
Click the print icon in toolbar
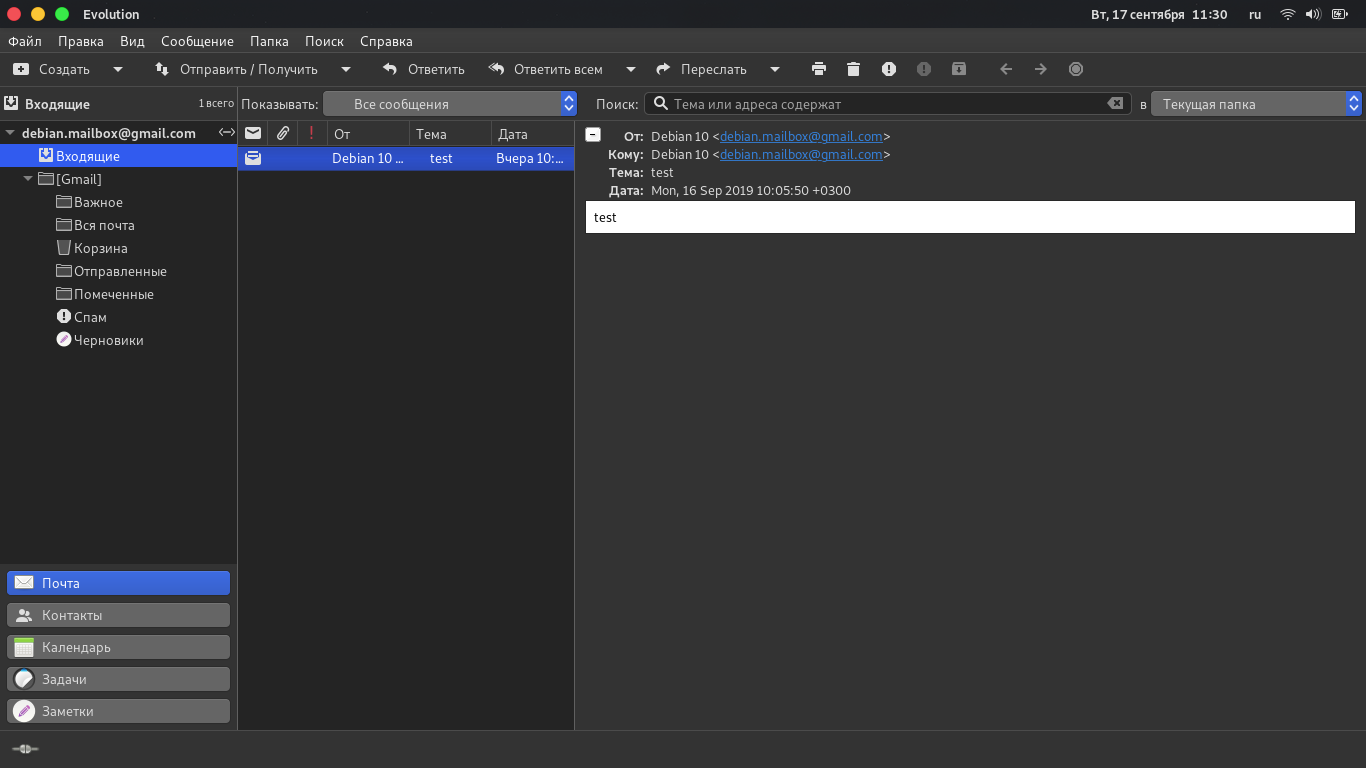pyautogui.click(x=819, y=69)
